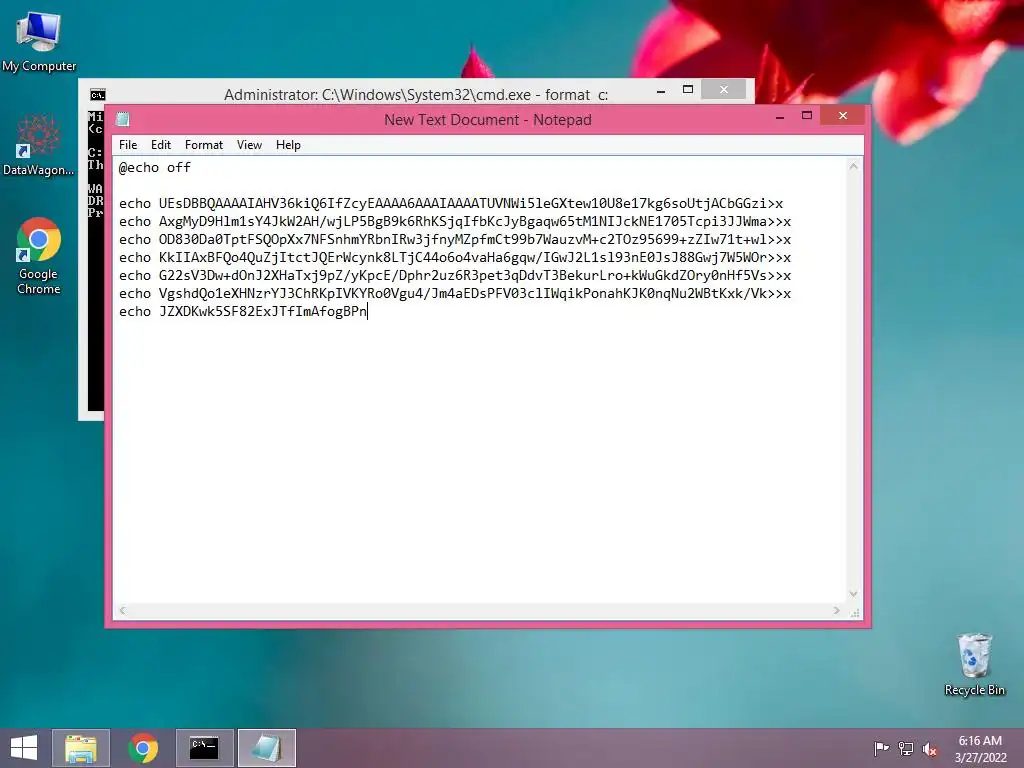Launch Chrome from the taskbar
The image size is (1024, 768).
point(143,748)
